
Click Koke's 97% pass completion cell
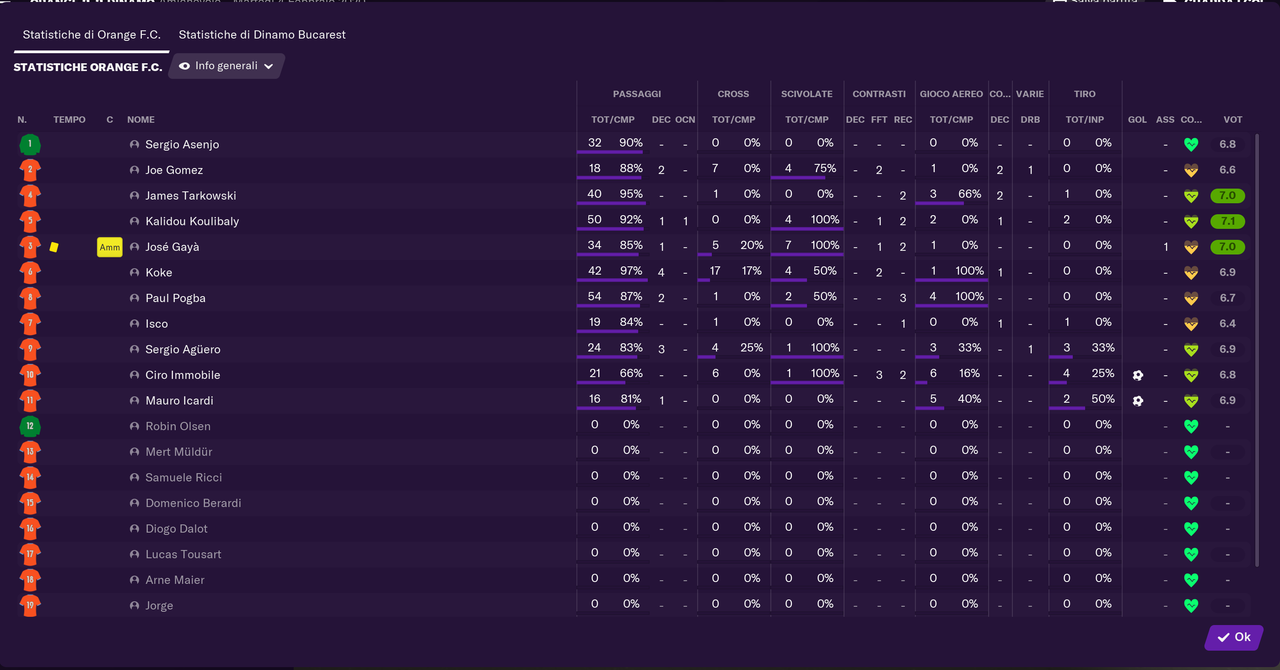(x=630, y=271)
